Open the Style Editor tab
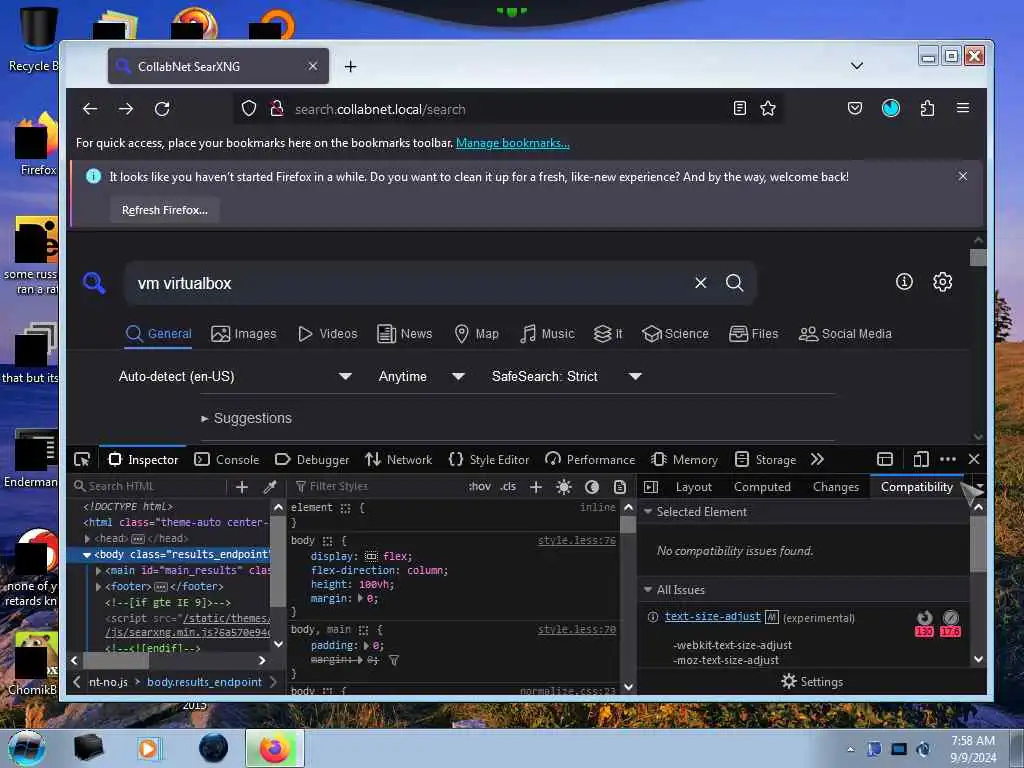The image size is (1024, 768). [488, 460]
